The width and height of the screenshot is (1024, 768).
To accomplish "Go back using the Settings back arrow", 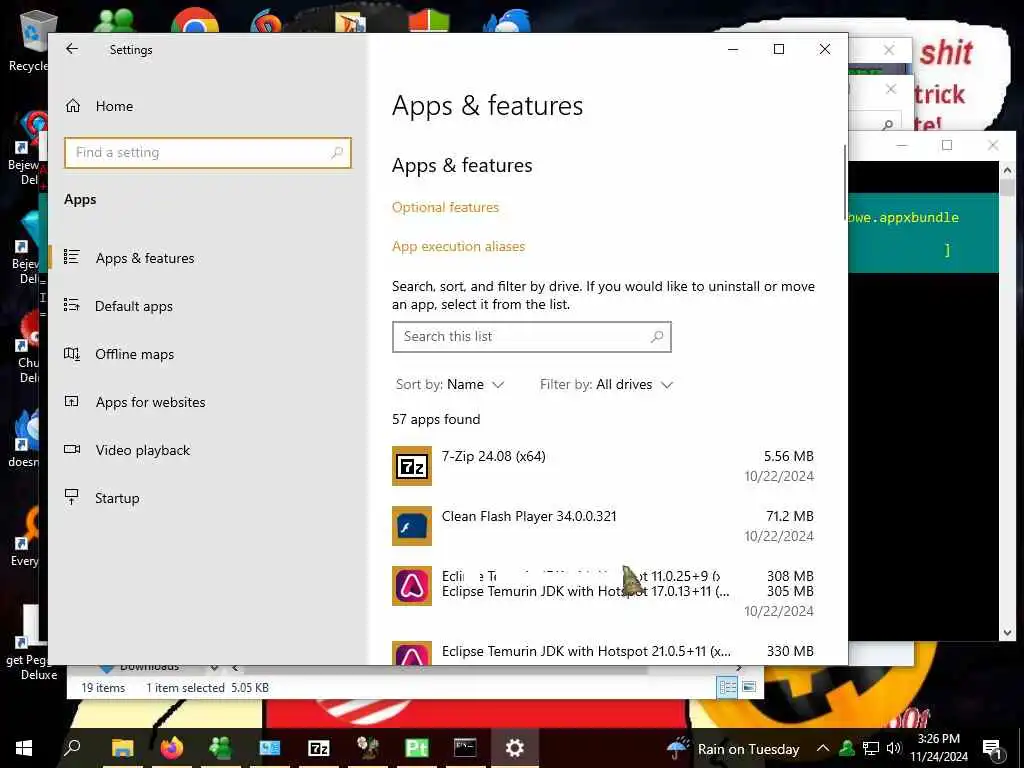I will (72, 49).
